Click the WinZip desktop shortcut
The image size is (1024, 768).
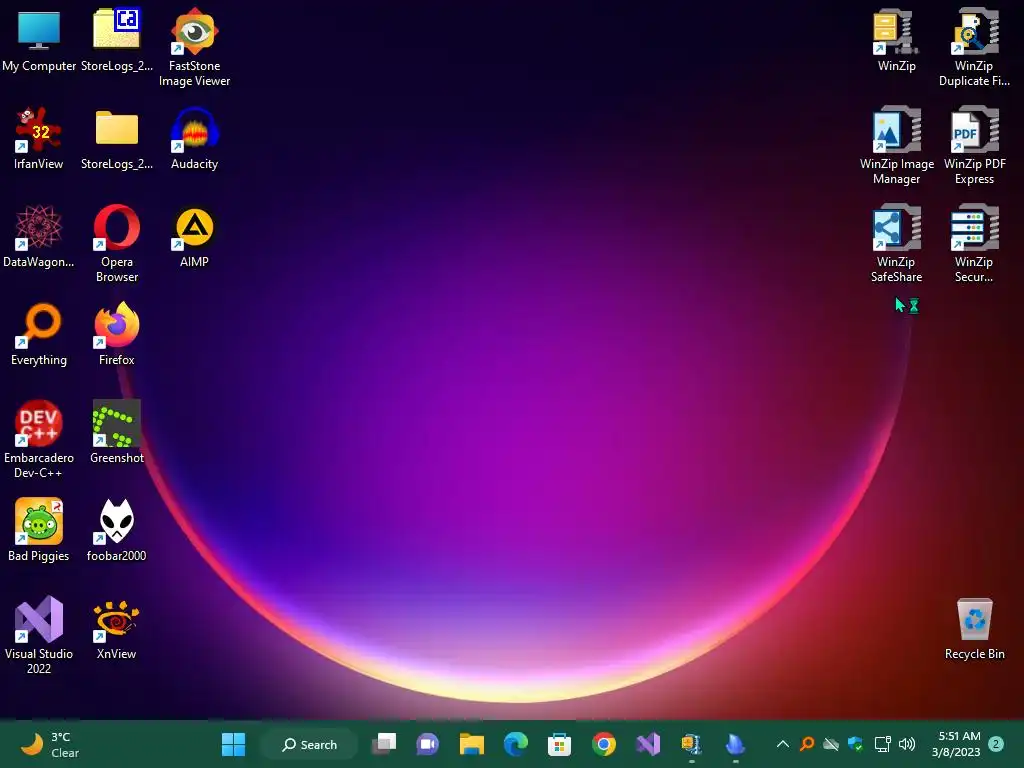coord(896,40)
